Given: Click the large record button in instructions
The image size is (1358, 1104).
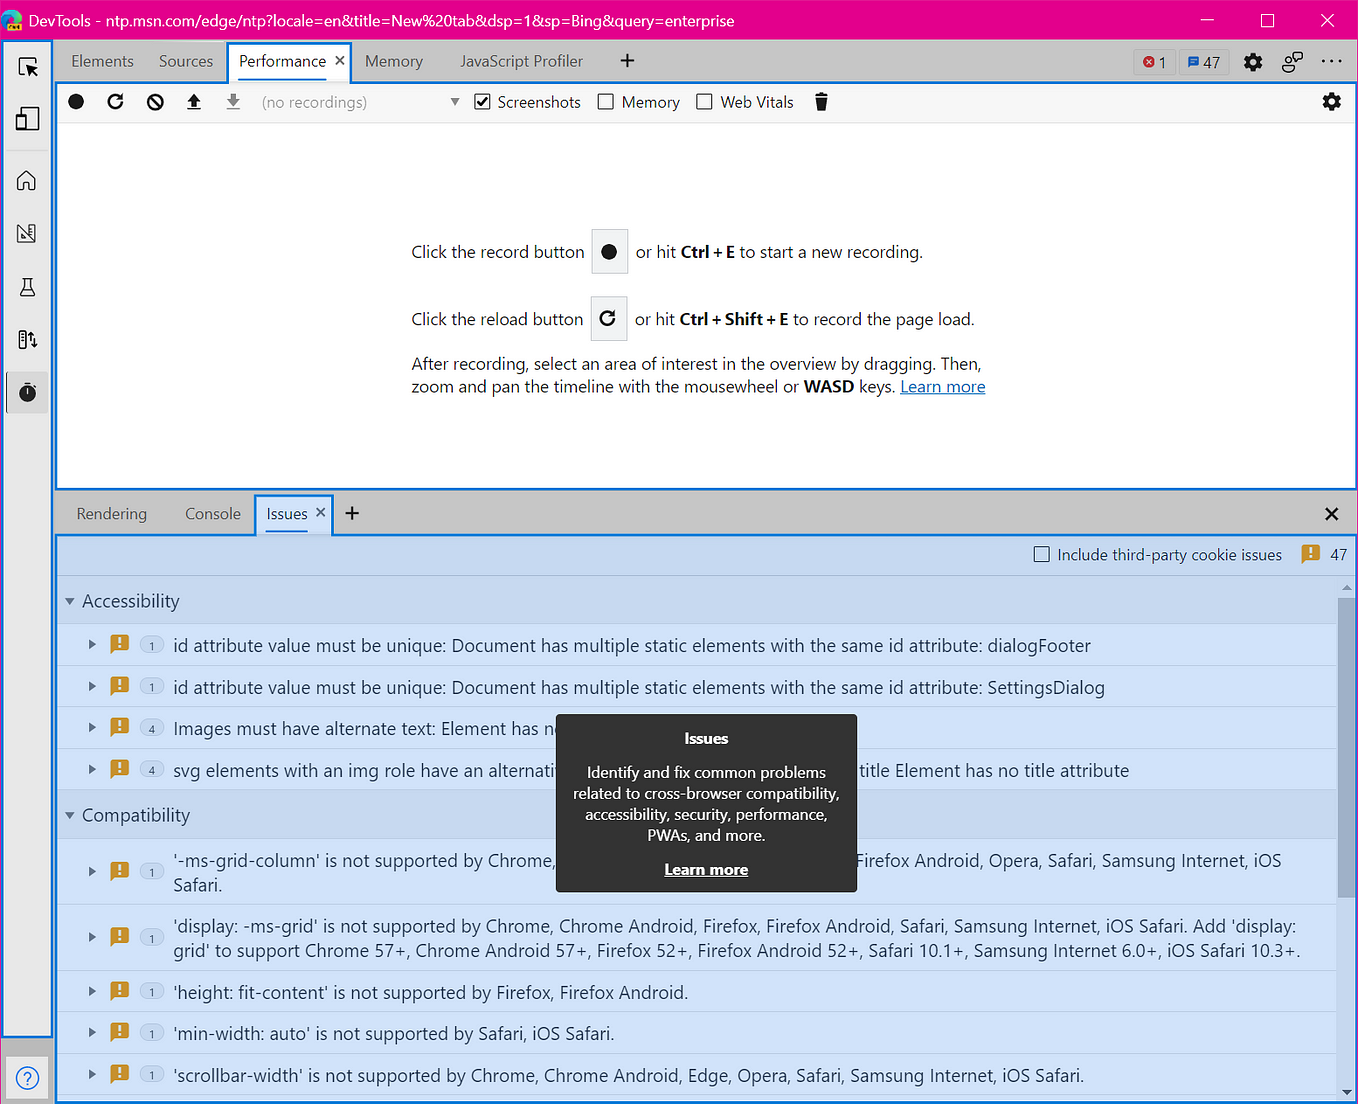Looking at the screenshot, I should pyautogui.click(x=609, y=252).
